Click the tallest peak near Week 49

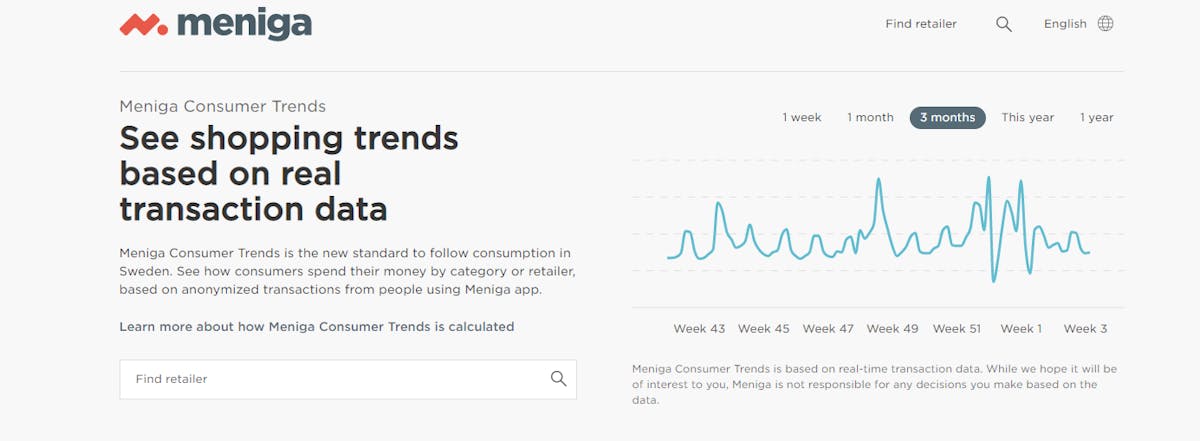click(x=878, y=181)
